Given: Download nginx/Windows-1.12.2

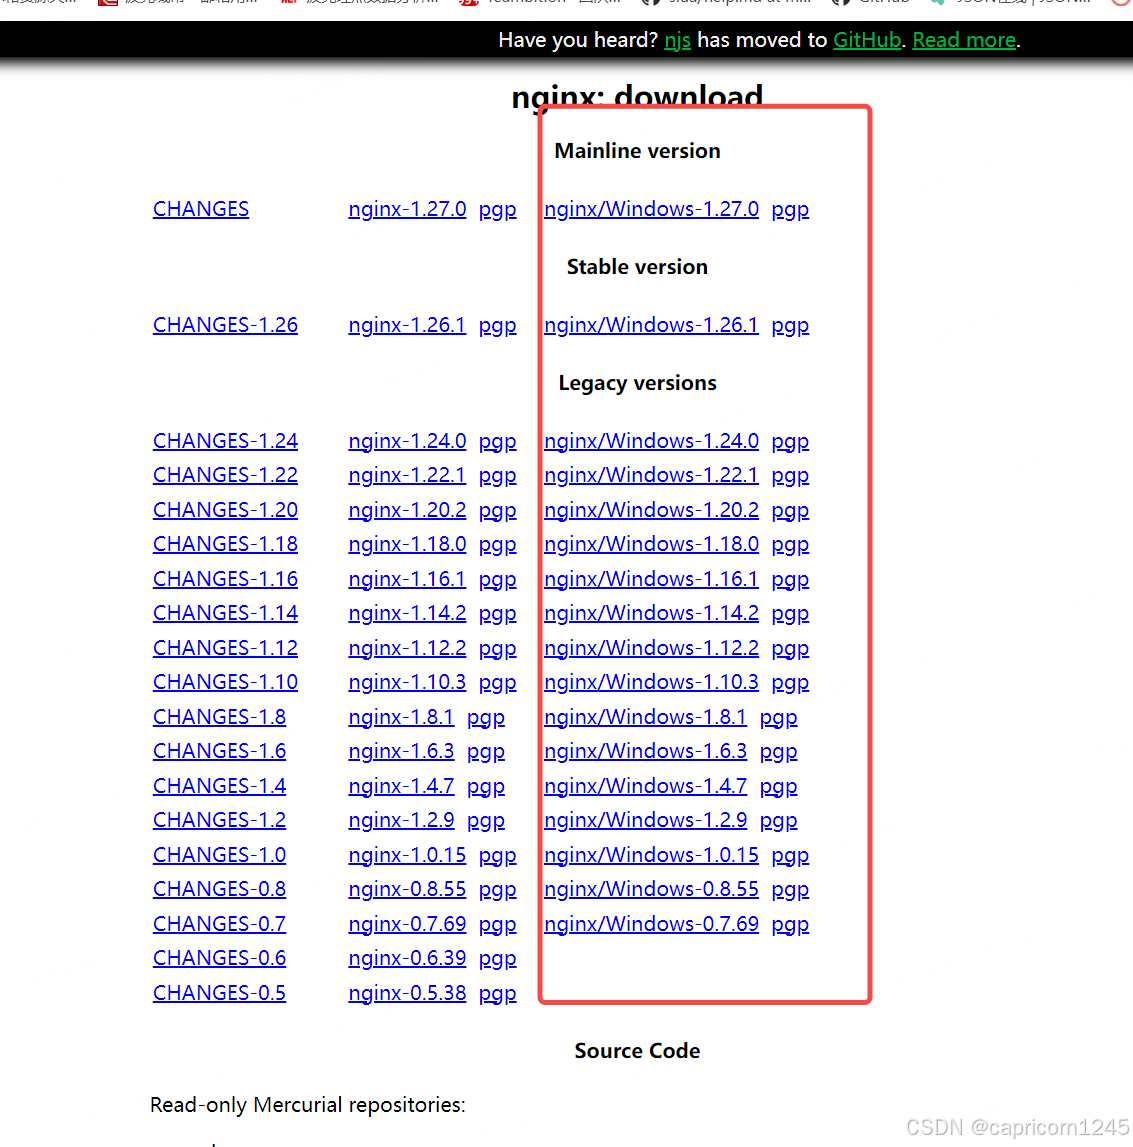Looking at the screenshot, I should (651, 648).
